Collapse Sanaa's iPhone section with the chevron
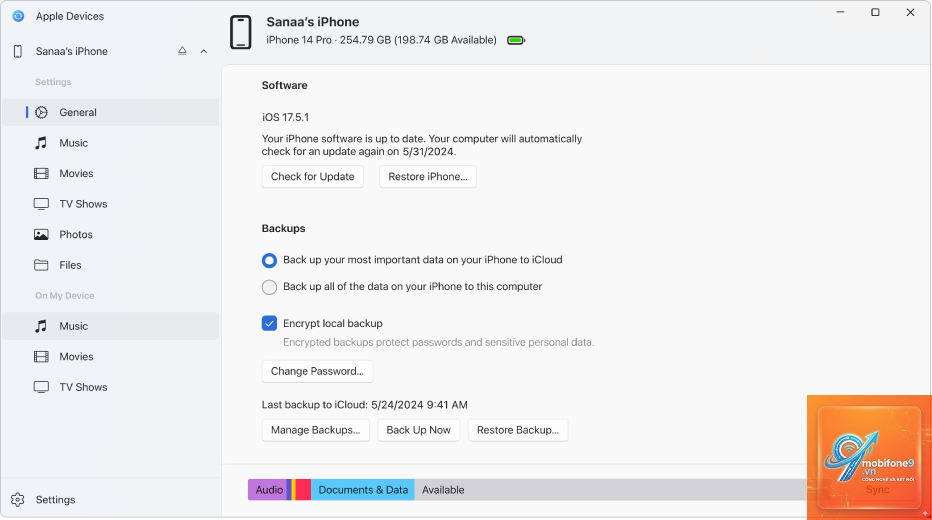The image size is (932, 520). point(204,51)
